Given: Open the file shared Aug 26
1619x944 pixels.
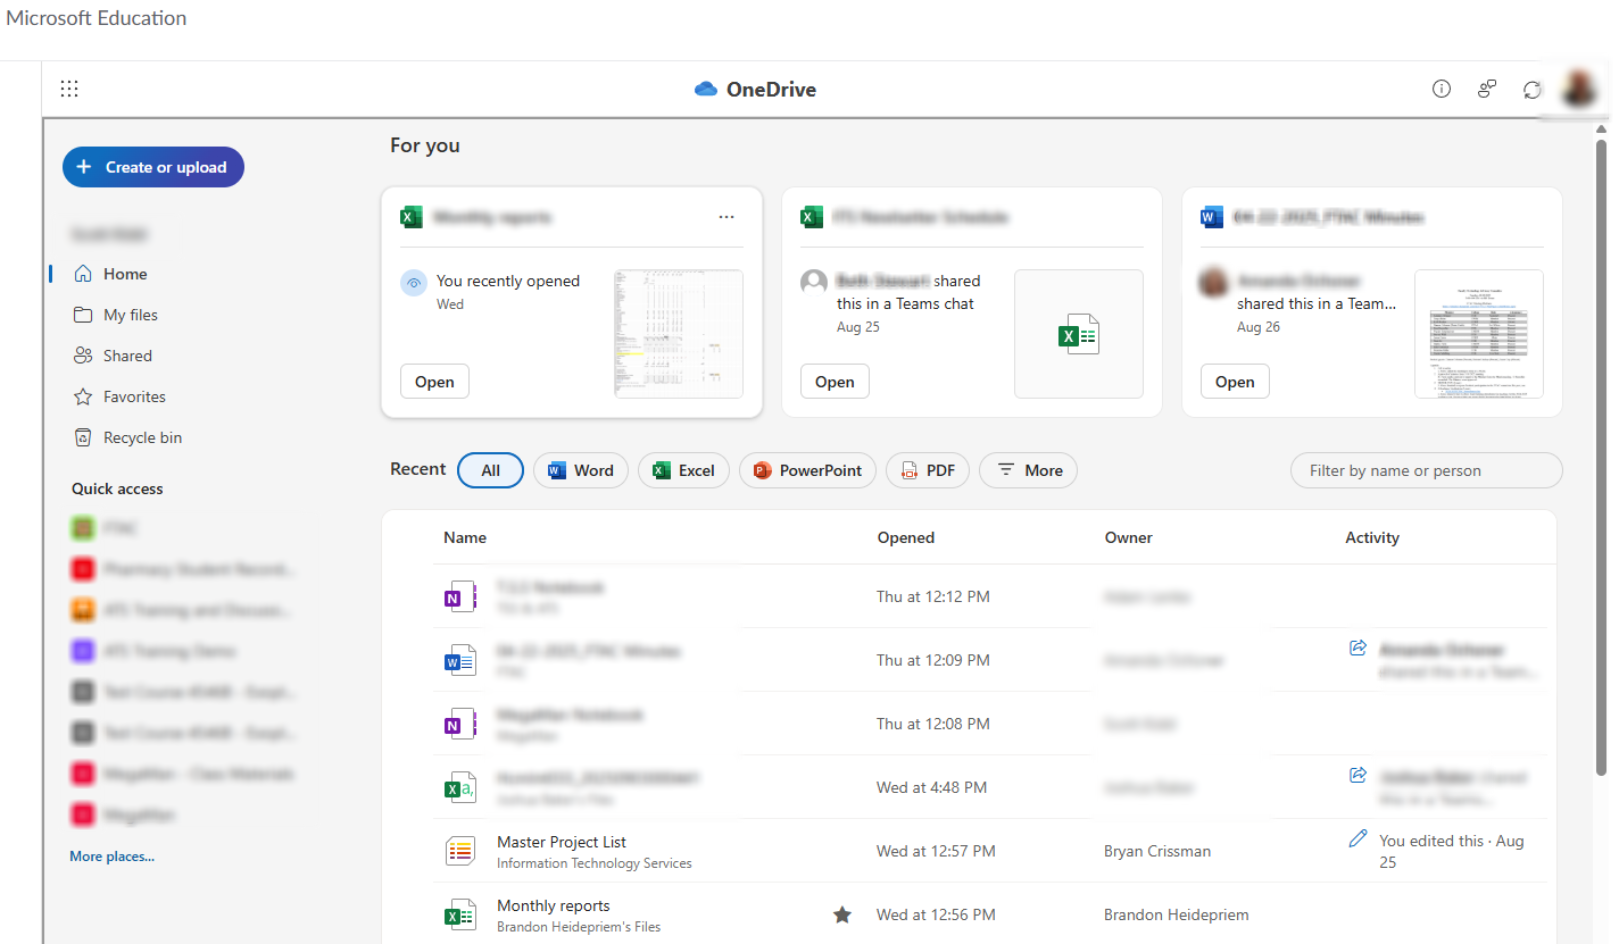Looking at the screenshot, I should pyautogui.click(x=1234, y=382).
